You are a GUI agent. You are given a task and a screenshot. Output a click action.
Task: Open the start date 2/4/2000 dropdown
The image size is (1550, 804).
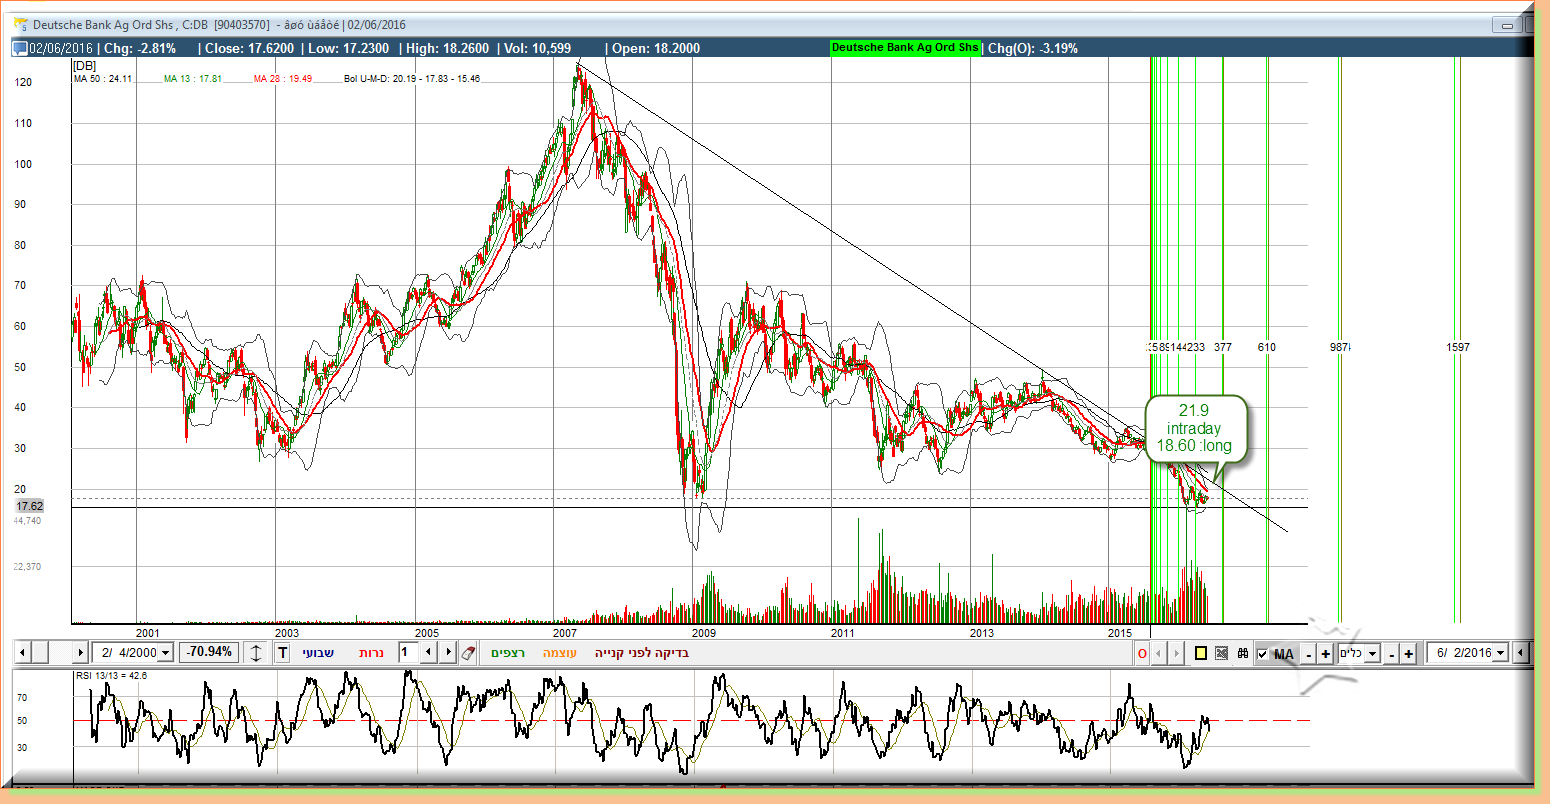point(165,653)
